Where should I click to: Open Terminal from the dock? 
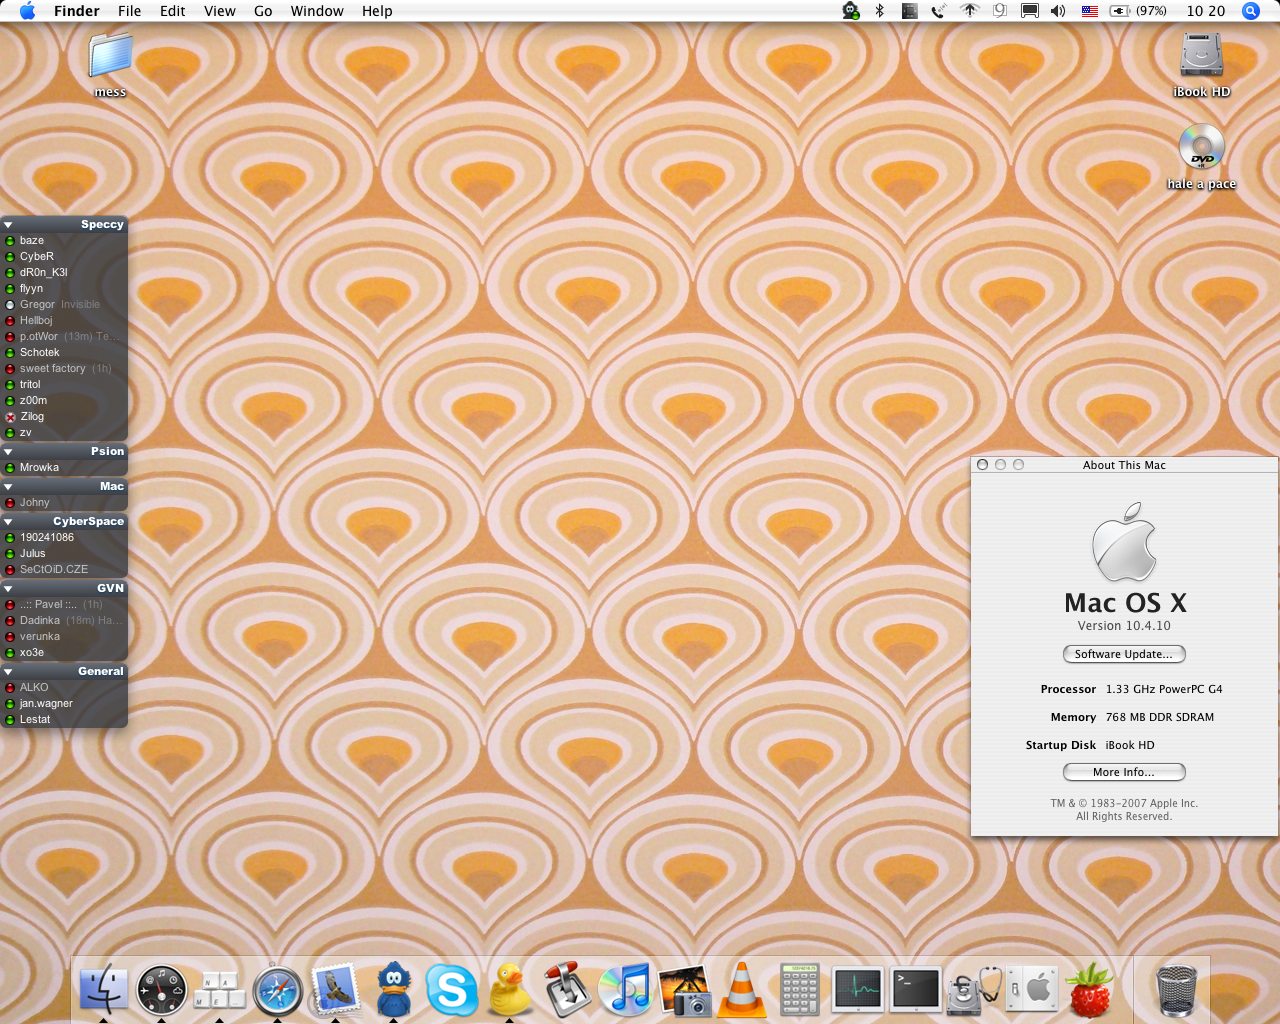pyautogui.click(x=915, y=989)
